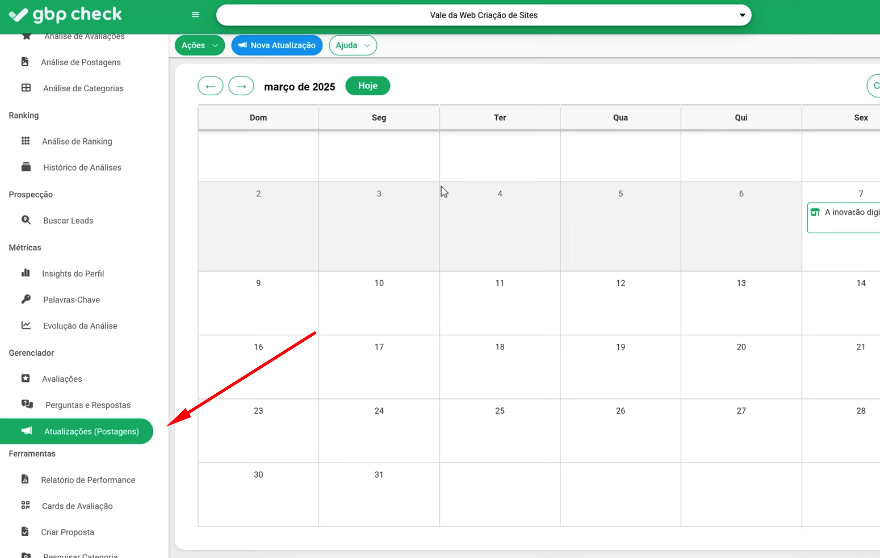This screenshot has width=880, height=558.
Task: Open the 'A inovação digi...' post event
Action: pyautogui.click(x=844, y=217)
